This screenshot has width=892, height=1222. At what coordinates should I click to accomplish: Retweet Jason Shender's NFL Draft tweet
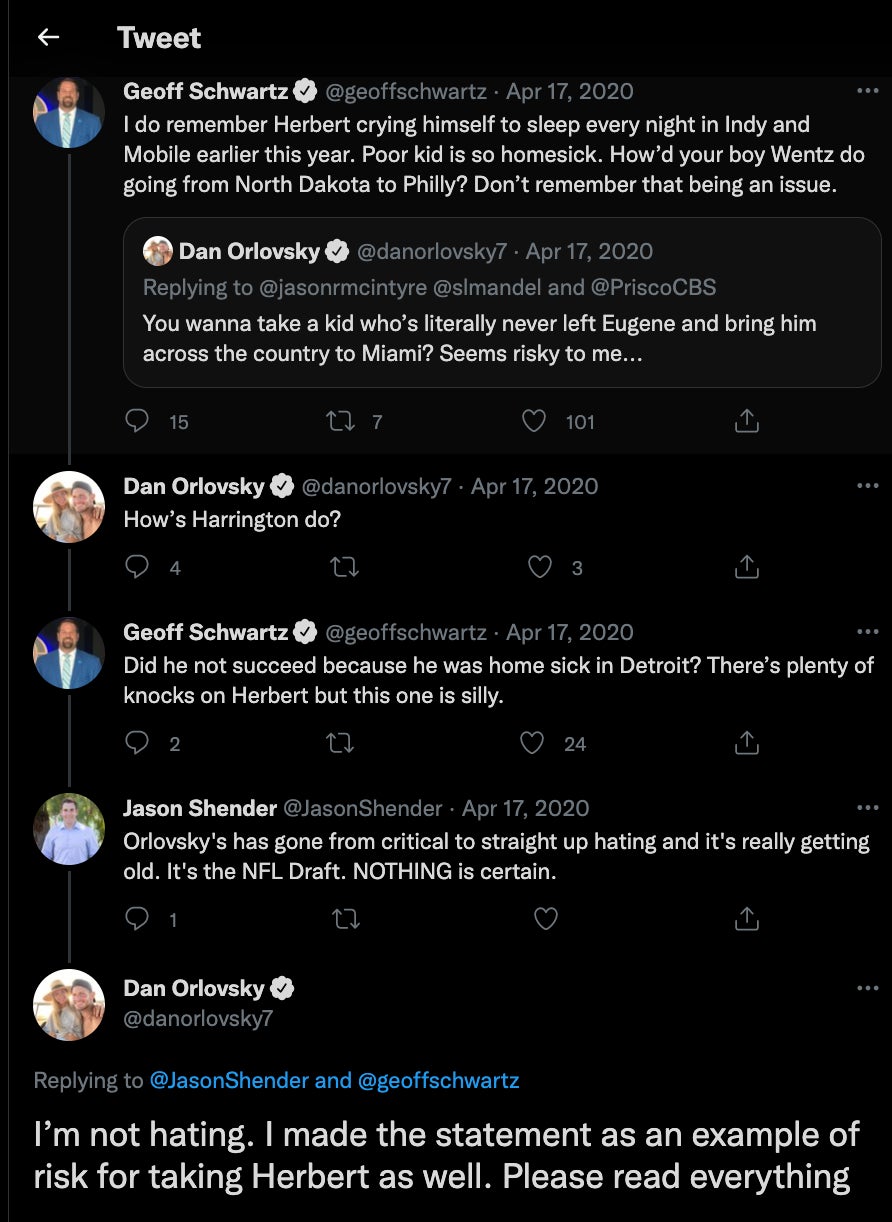coord(345,918)
